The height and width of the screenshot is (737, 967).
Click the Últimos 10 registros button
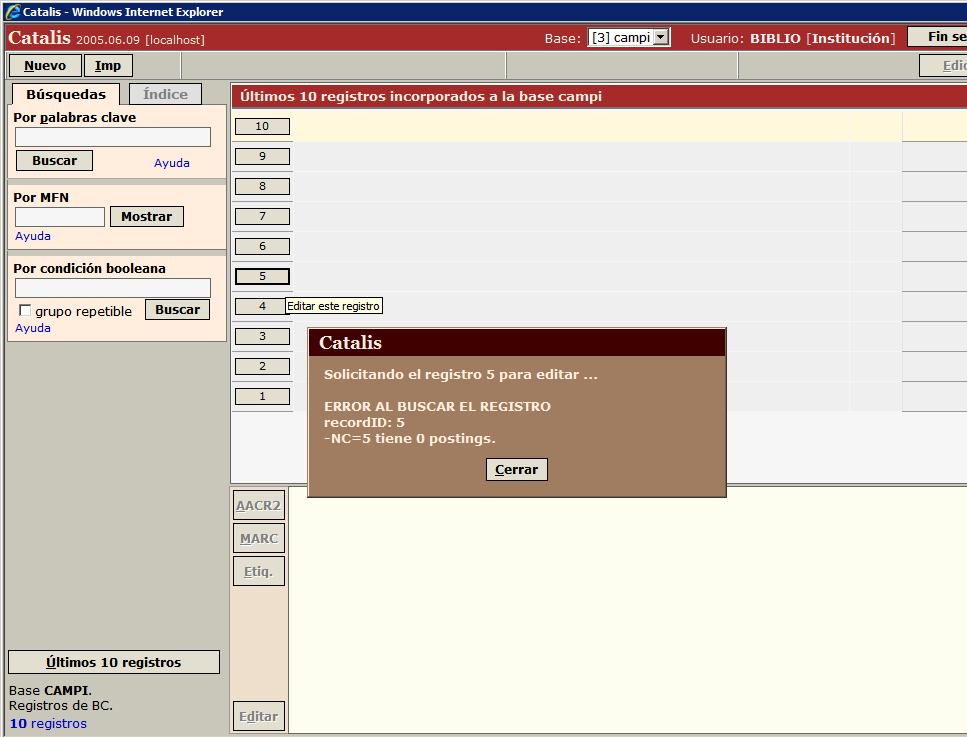coord(113,662)
